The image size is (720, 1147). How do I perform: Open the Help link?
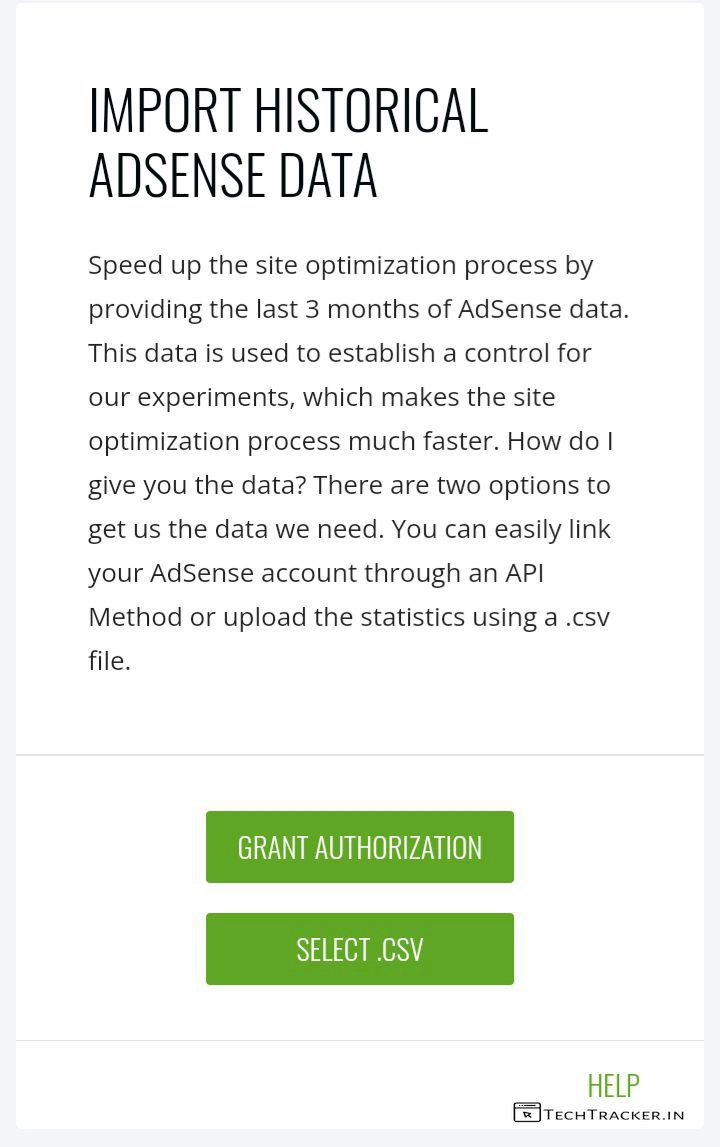(613, 1085)
